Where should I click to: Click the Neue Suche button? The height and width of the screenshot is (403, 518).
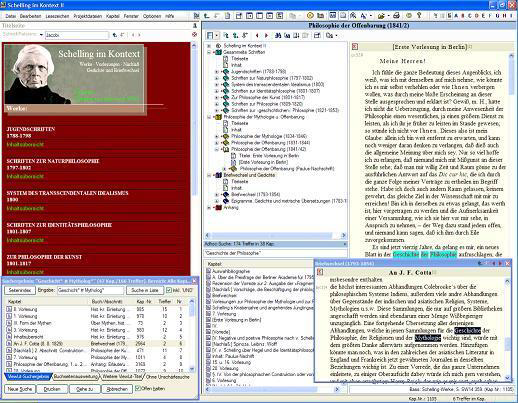[x=20, y=389]
